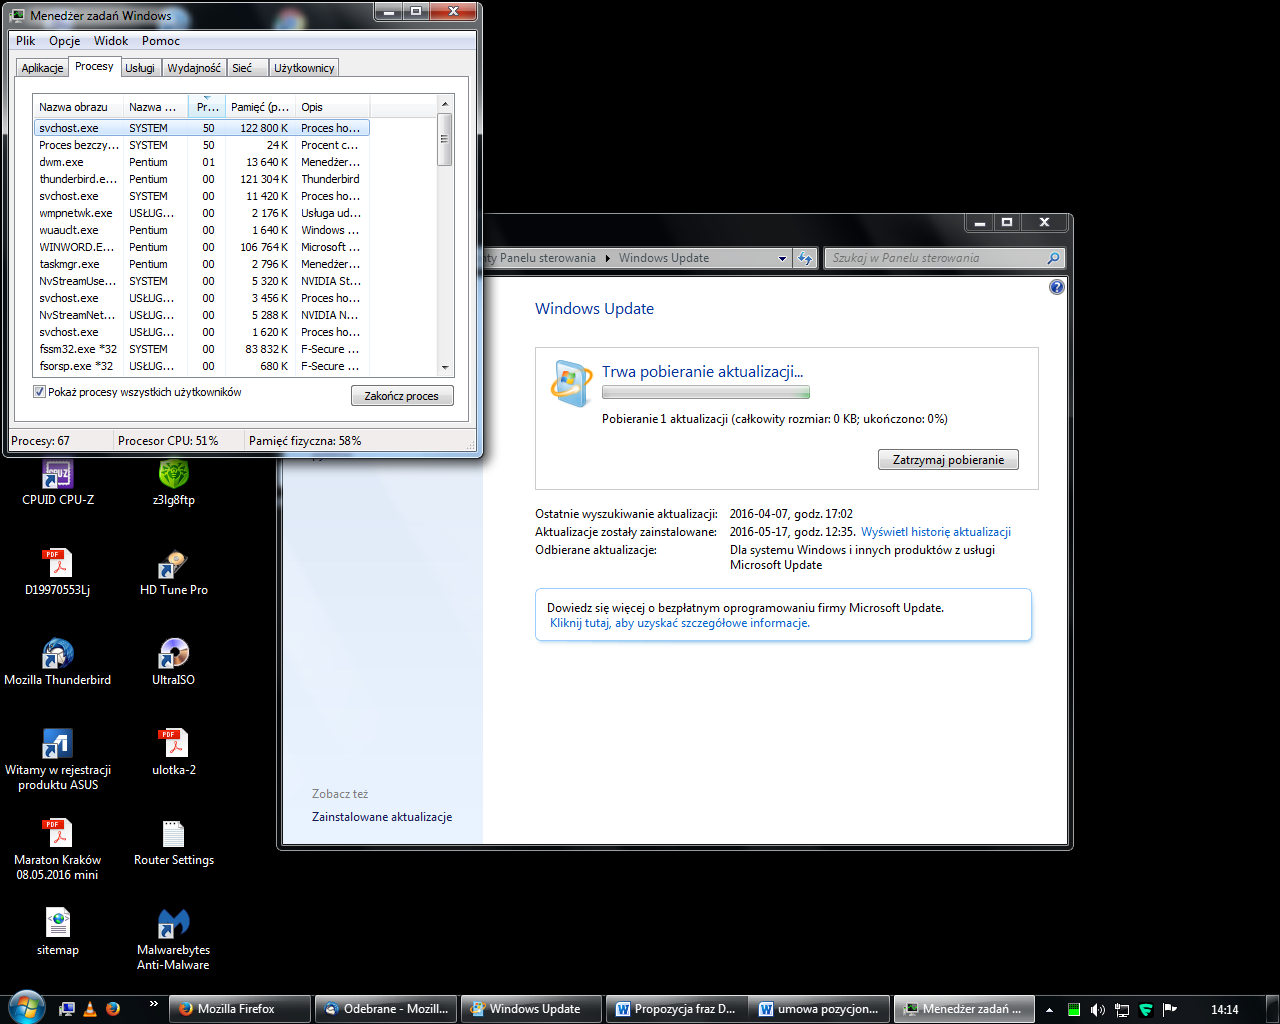
Task: Click the update download progress bar
Action: coord(706,393)
